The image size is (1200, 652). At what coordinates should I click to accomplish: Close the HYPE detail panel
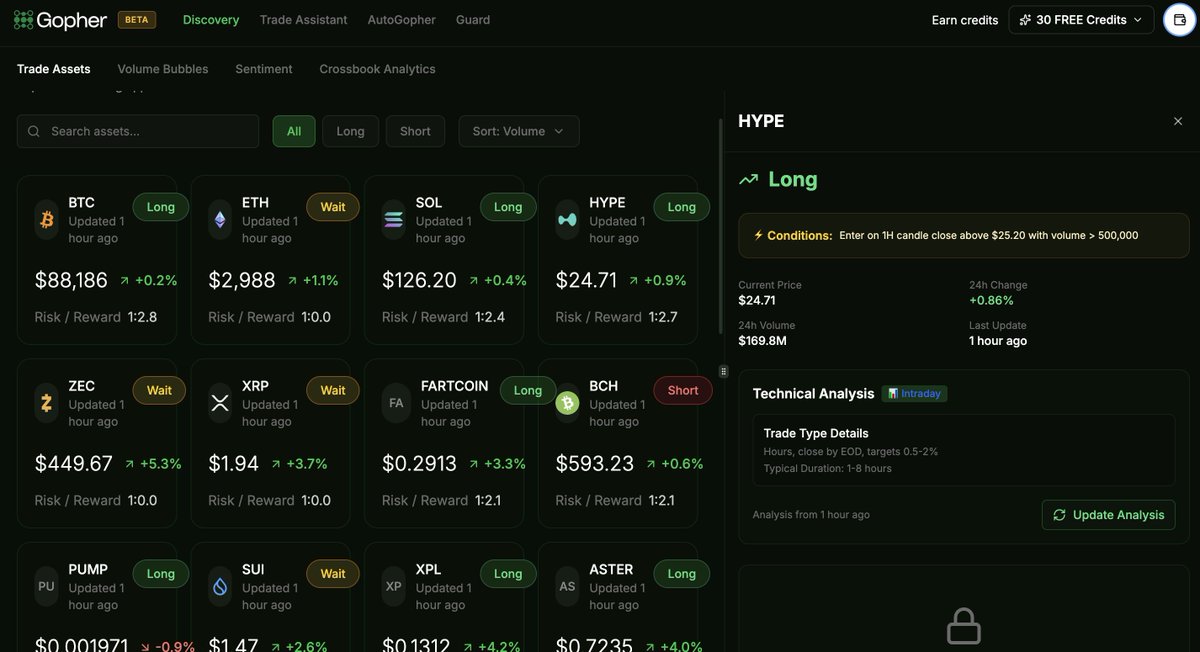[x=1177, y=121]
